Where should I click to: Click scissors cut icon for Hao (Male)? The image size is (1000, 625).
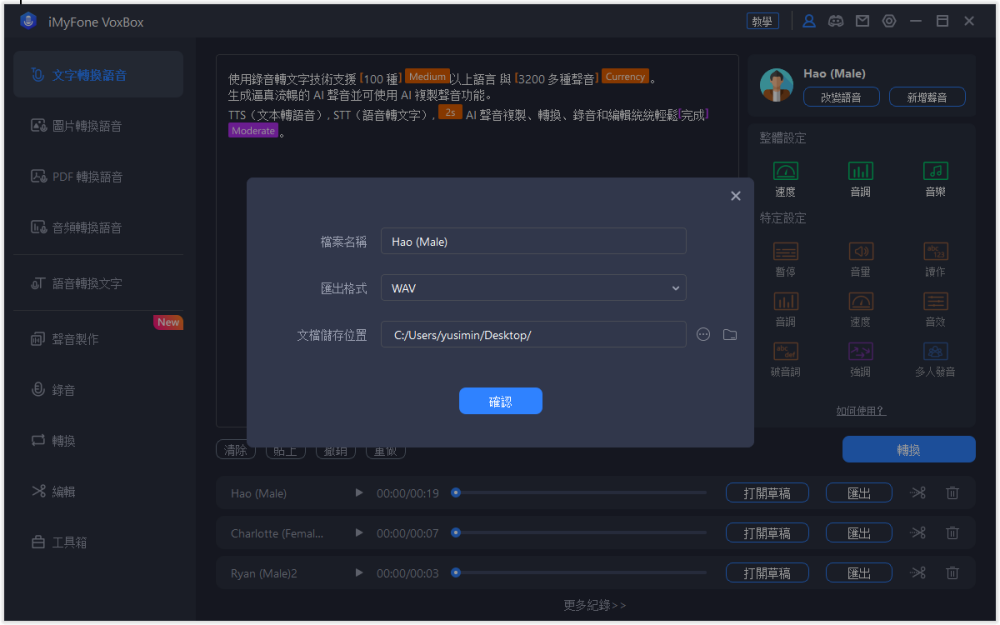[918, 493]
